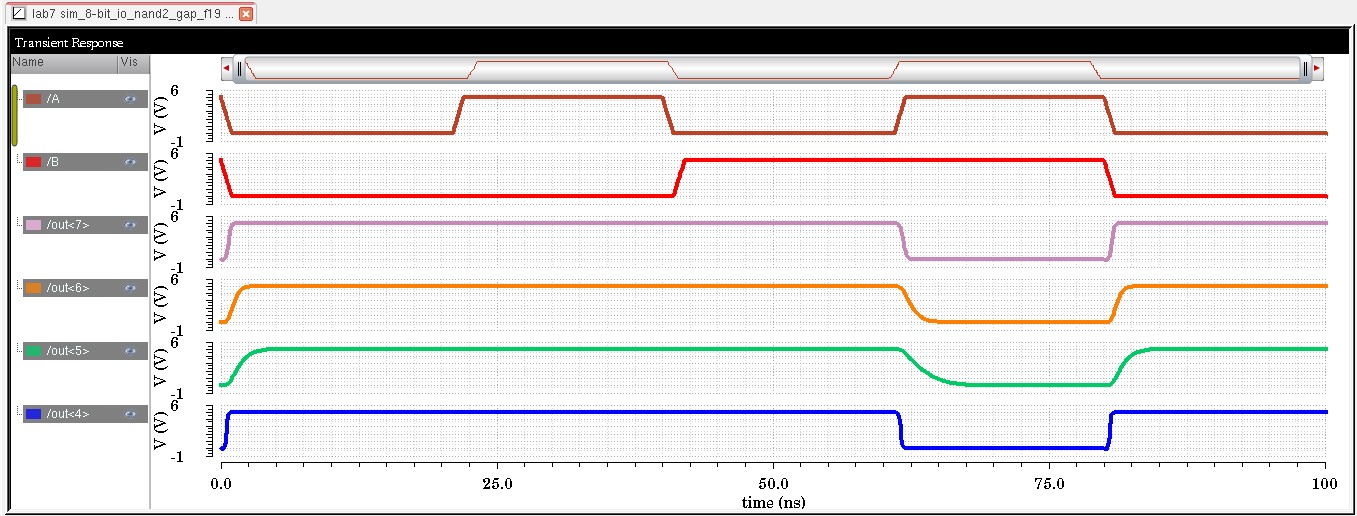Click the right handle of the overview slider
This screenshot has width=1357, height=516.
pos(1305,68)
